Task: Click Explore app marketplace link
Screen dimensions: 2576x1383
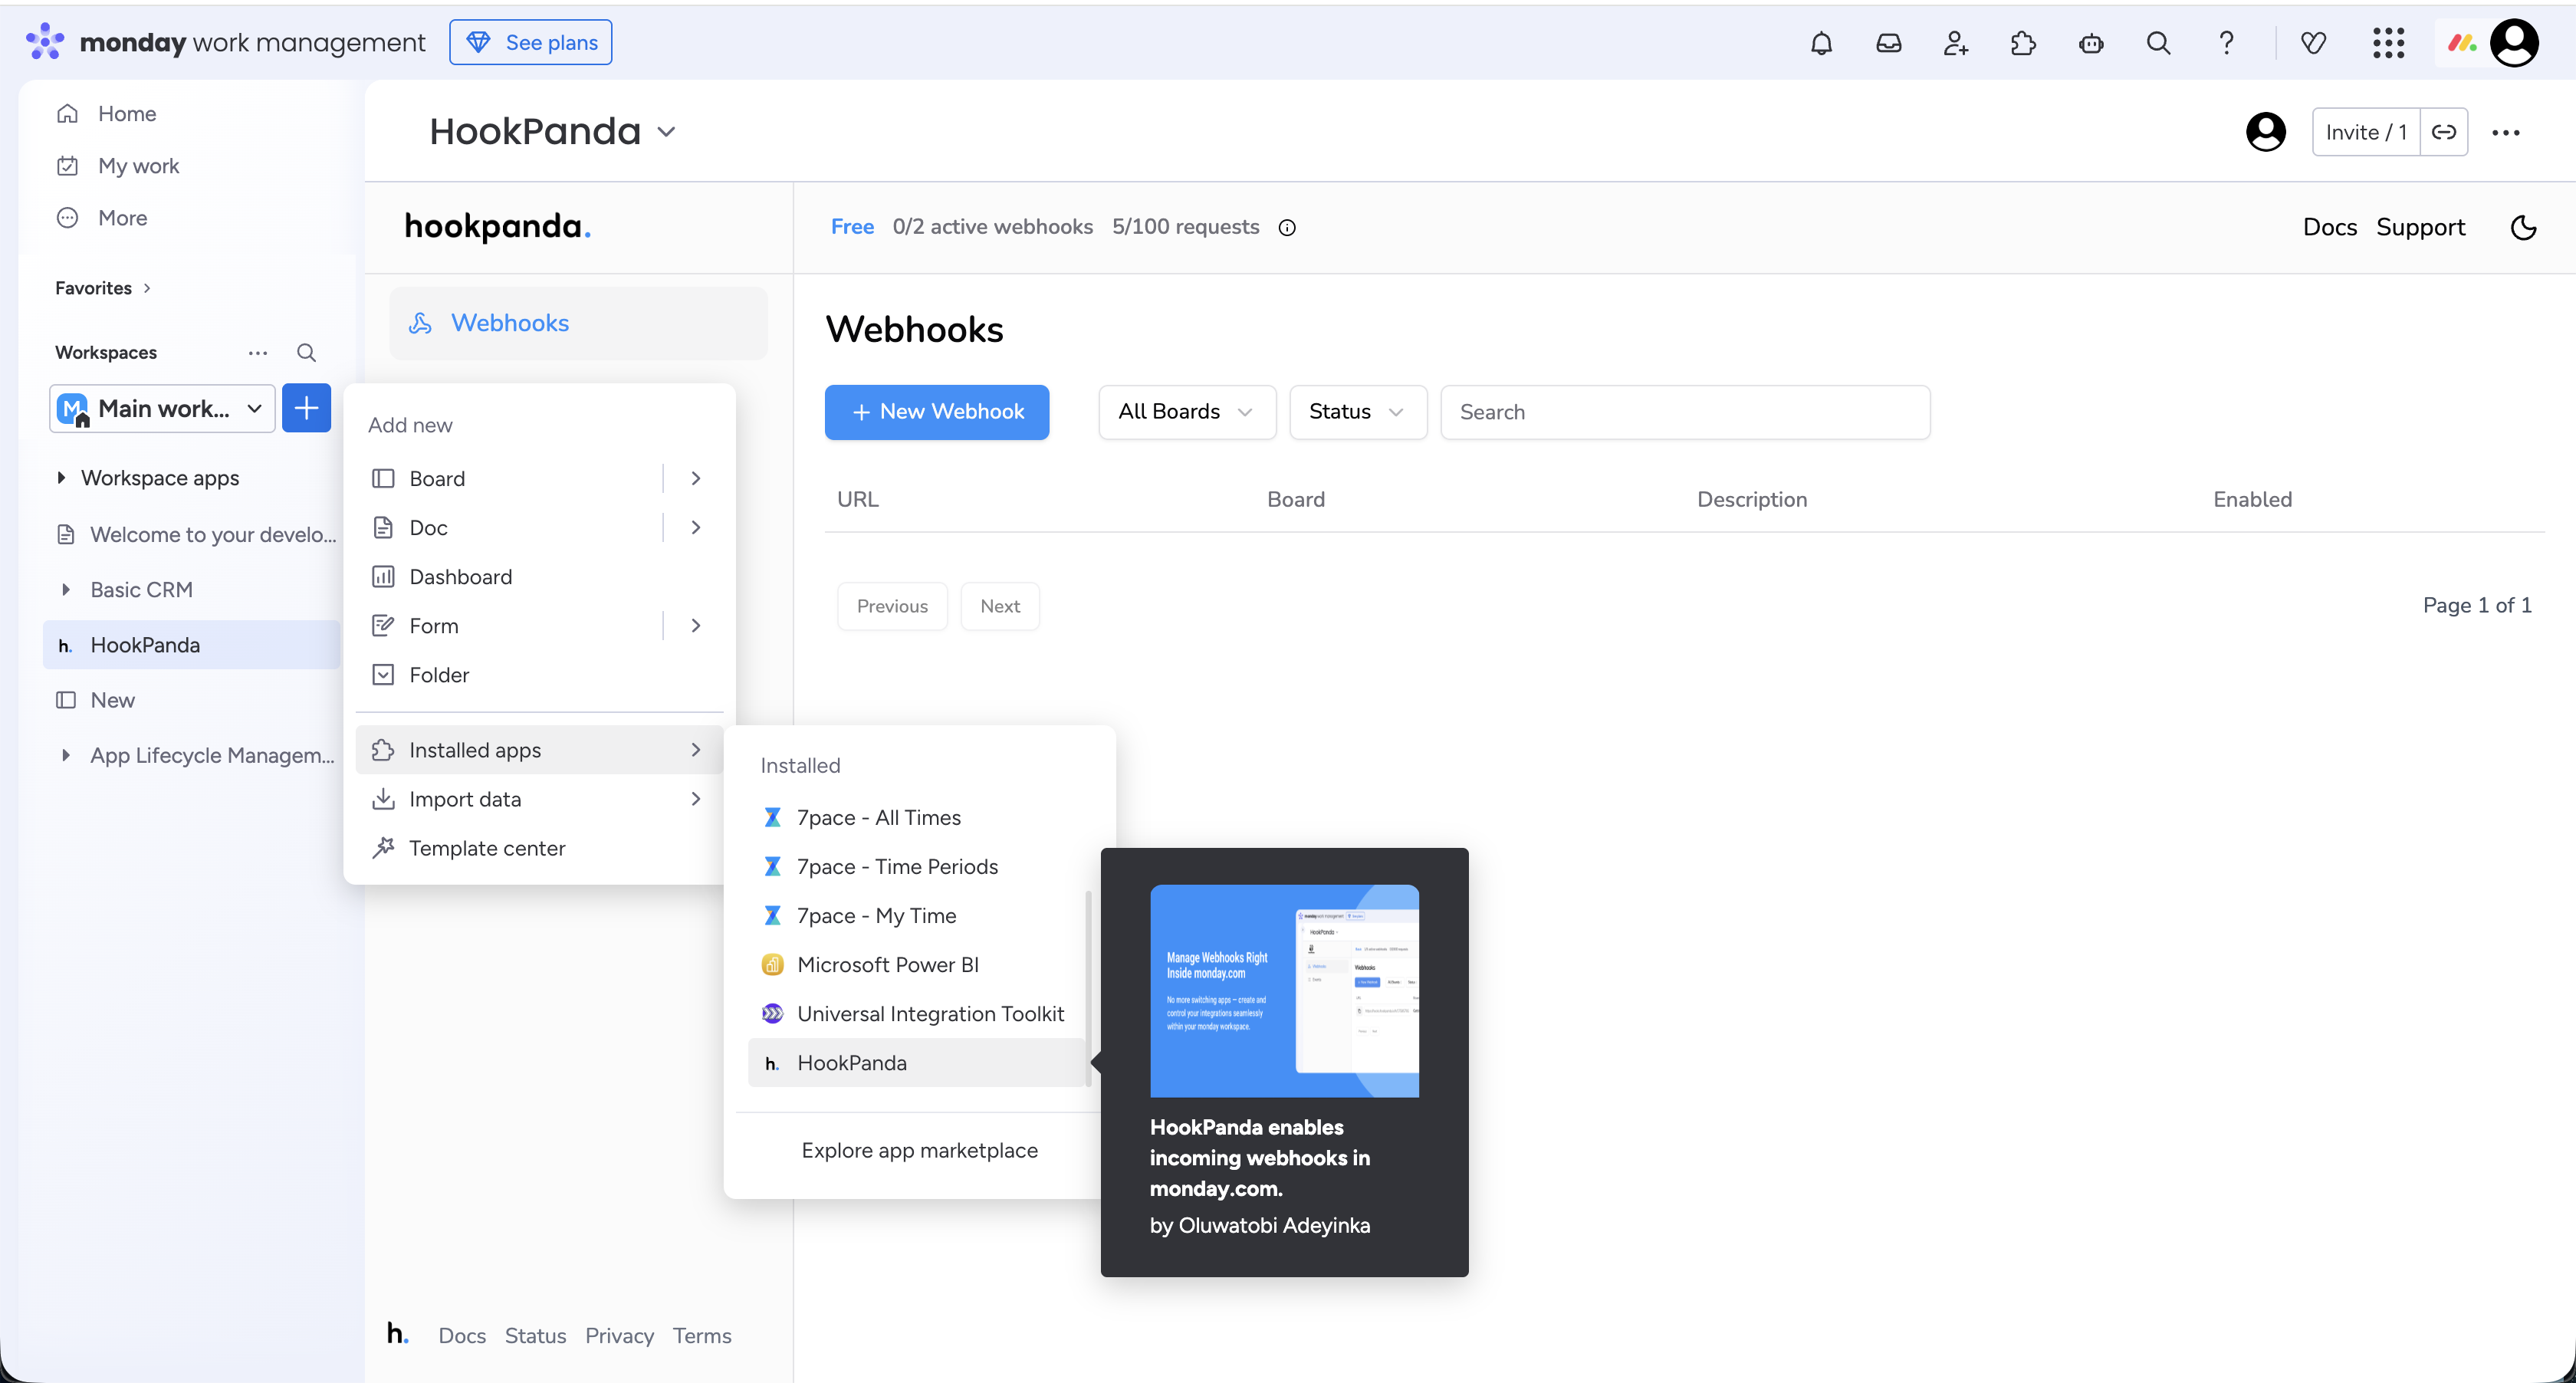Action: [x=919, y=1150]
